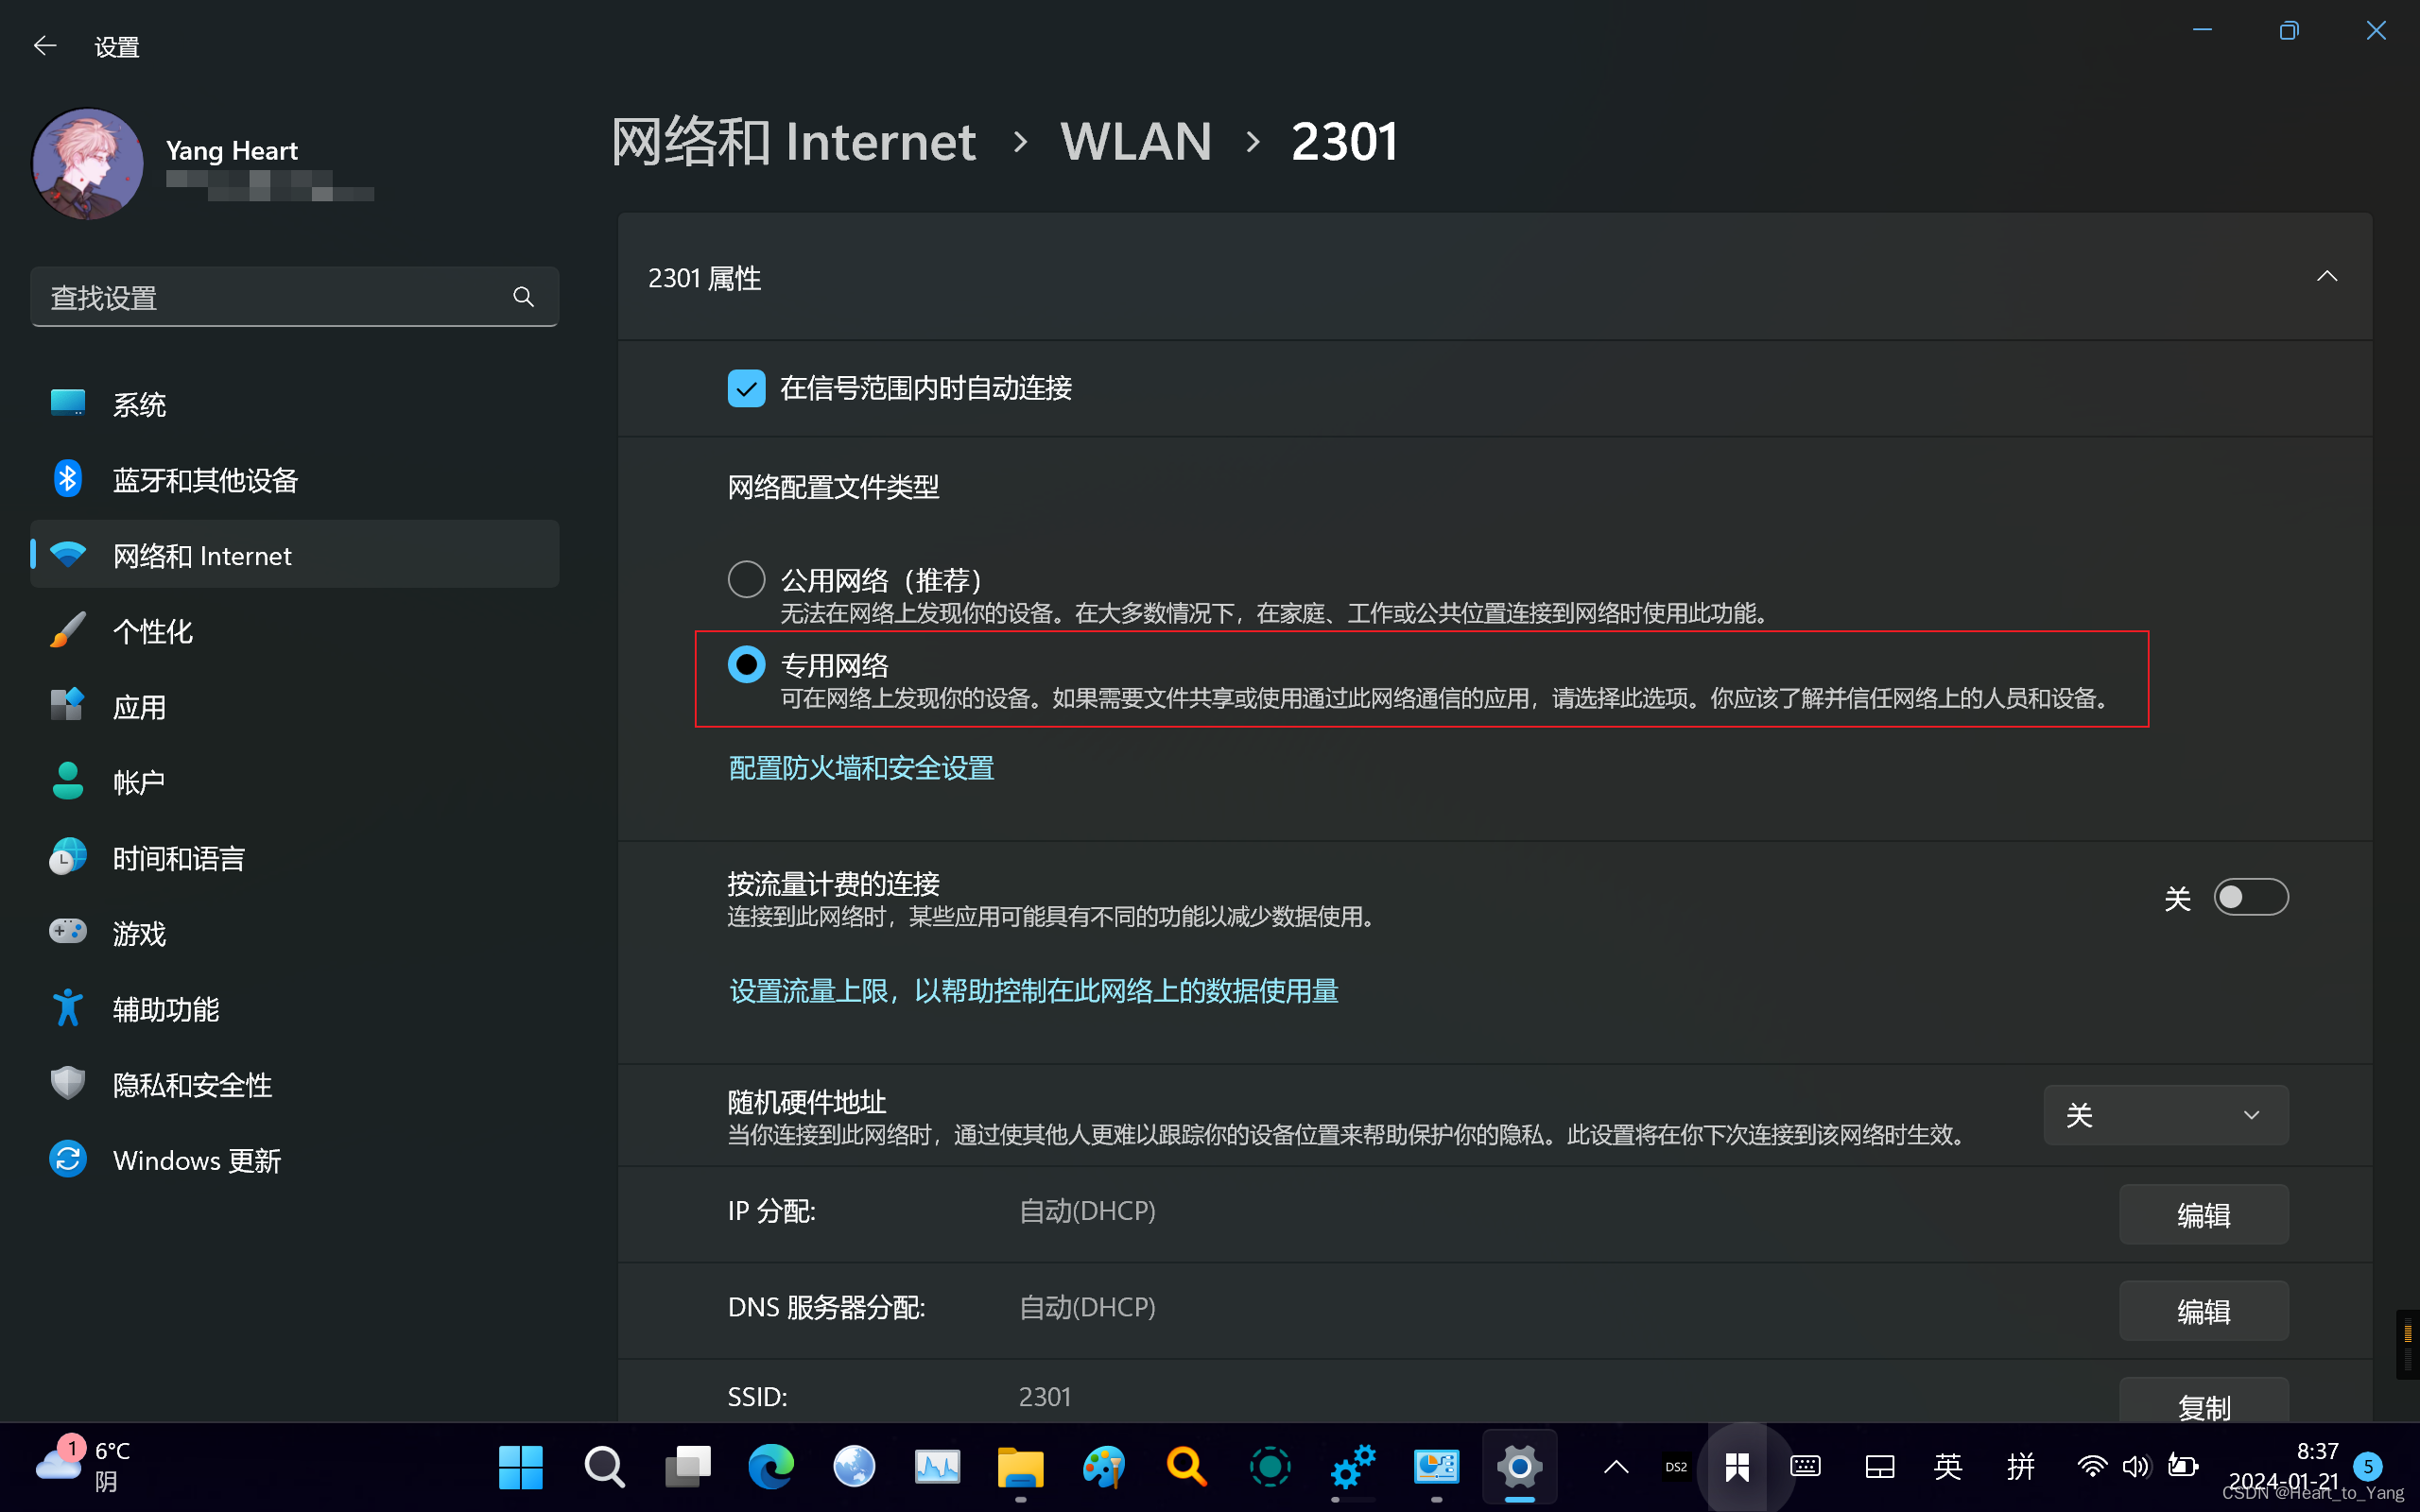Click the Yang Heart account name
Image resolution: width=2420 pixels, height=1512 pixels.
click(232, 150)
